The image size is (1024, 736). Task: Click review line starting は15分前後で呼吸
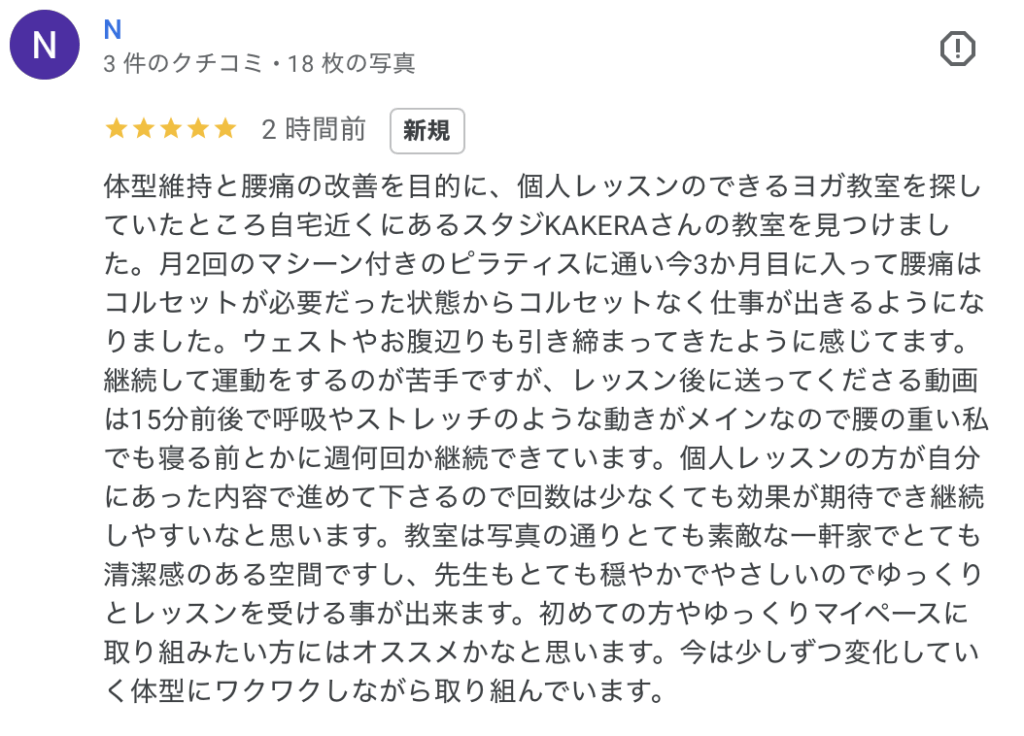click(x=546, y=419)
